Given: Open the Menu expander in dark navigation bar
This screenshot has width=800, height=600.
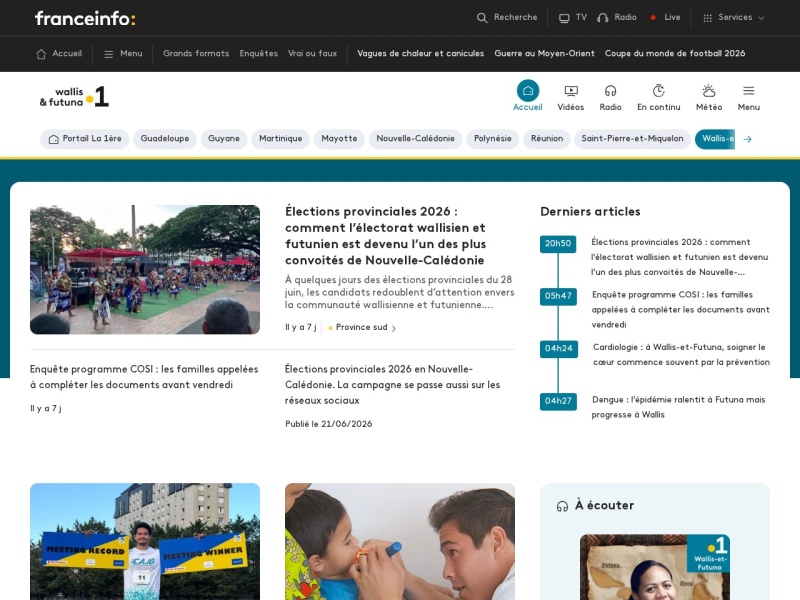Looking at the screenshot, I should click(123, 54).
